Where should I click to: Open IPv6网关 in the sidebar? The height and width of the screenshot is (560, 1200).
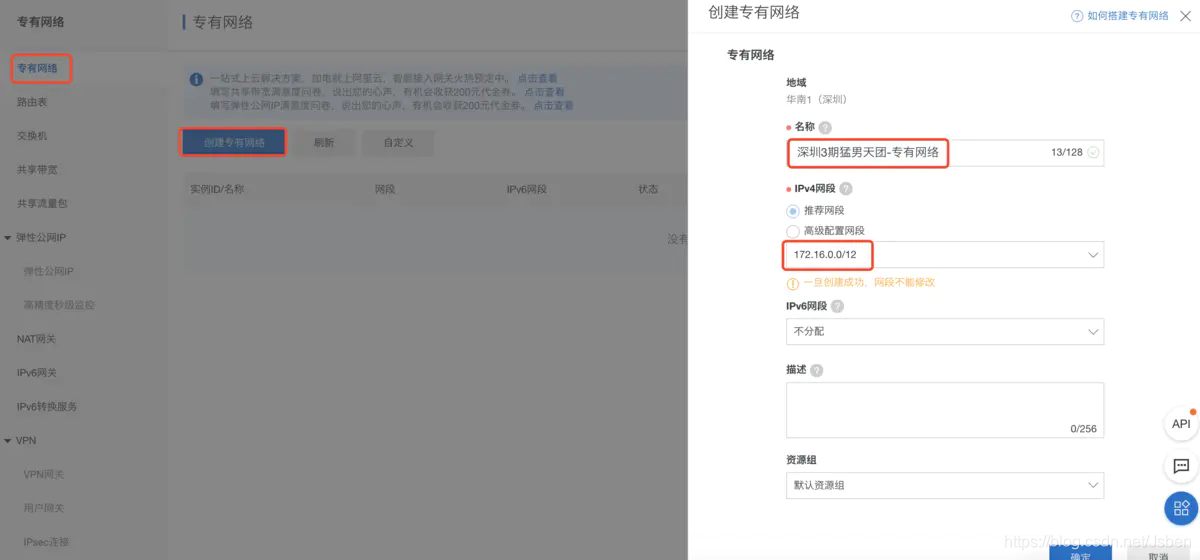[37, 373]
